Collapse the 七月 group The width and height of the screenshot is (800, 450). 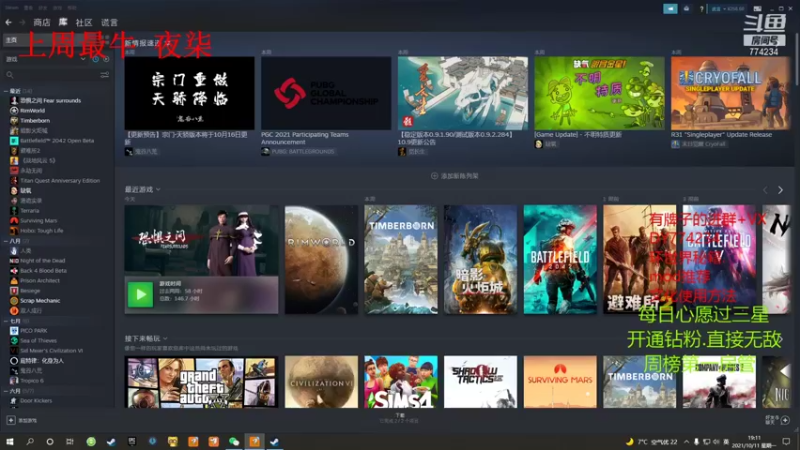[x=6, y=321]
